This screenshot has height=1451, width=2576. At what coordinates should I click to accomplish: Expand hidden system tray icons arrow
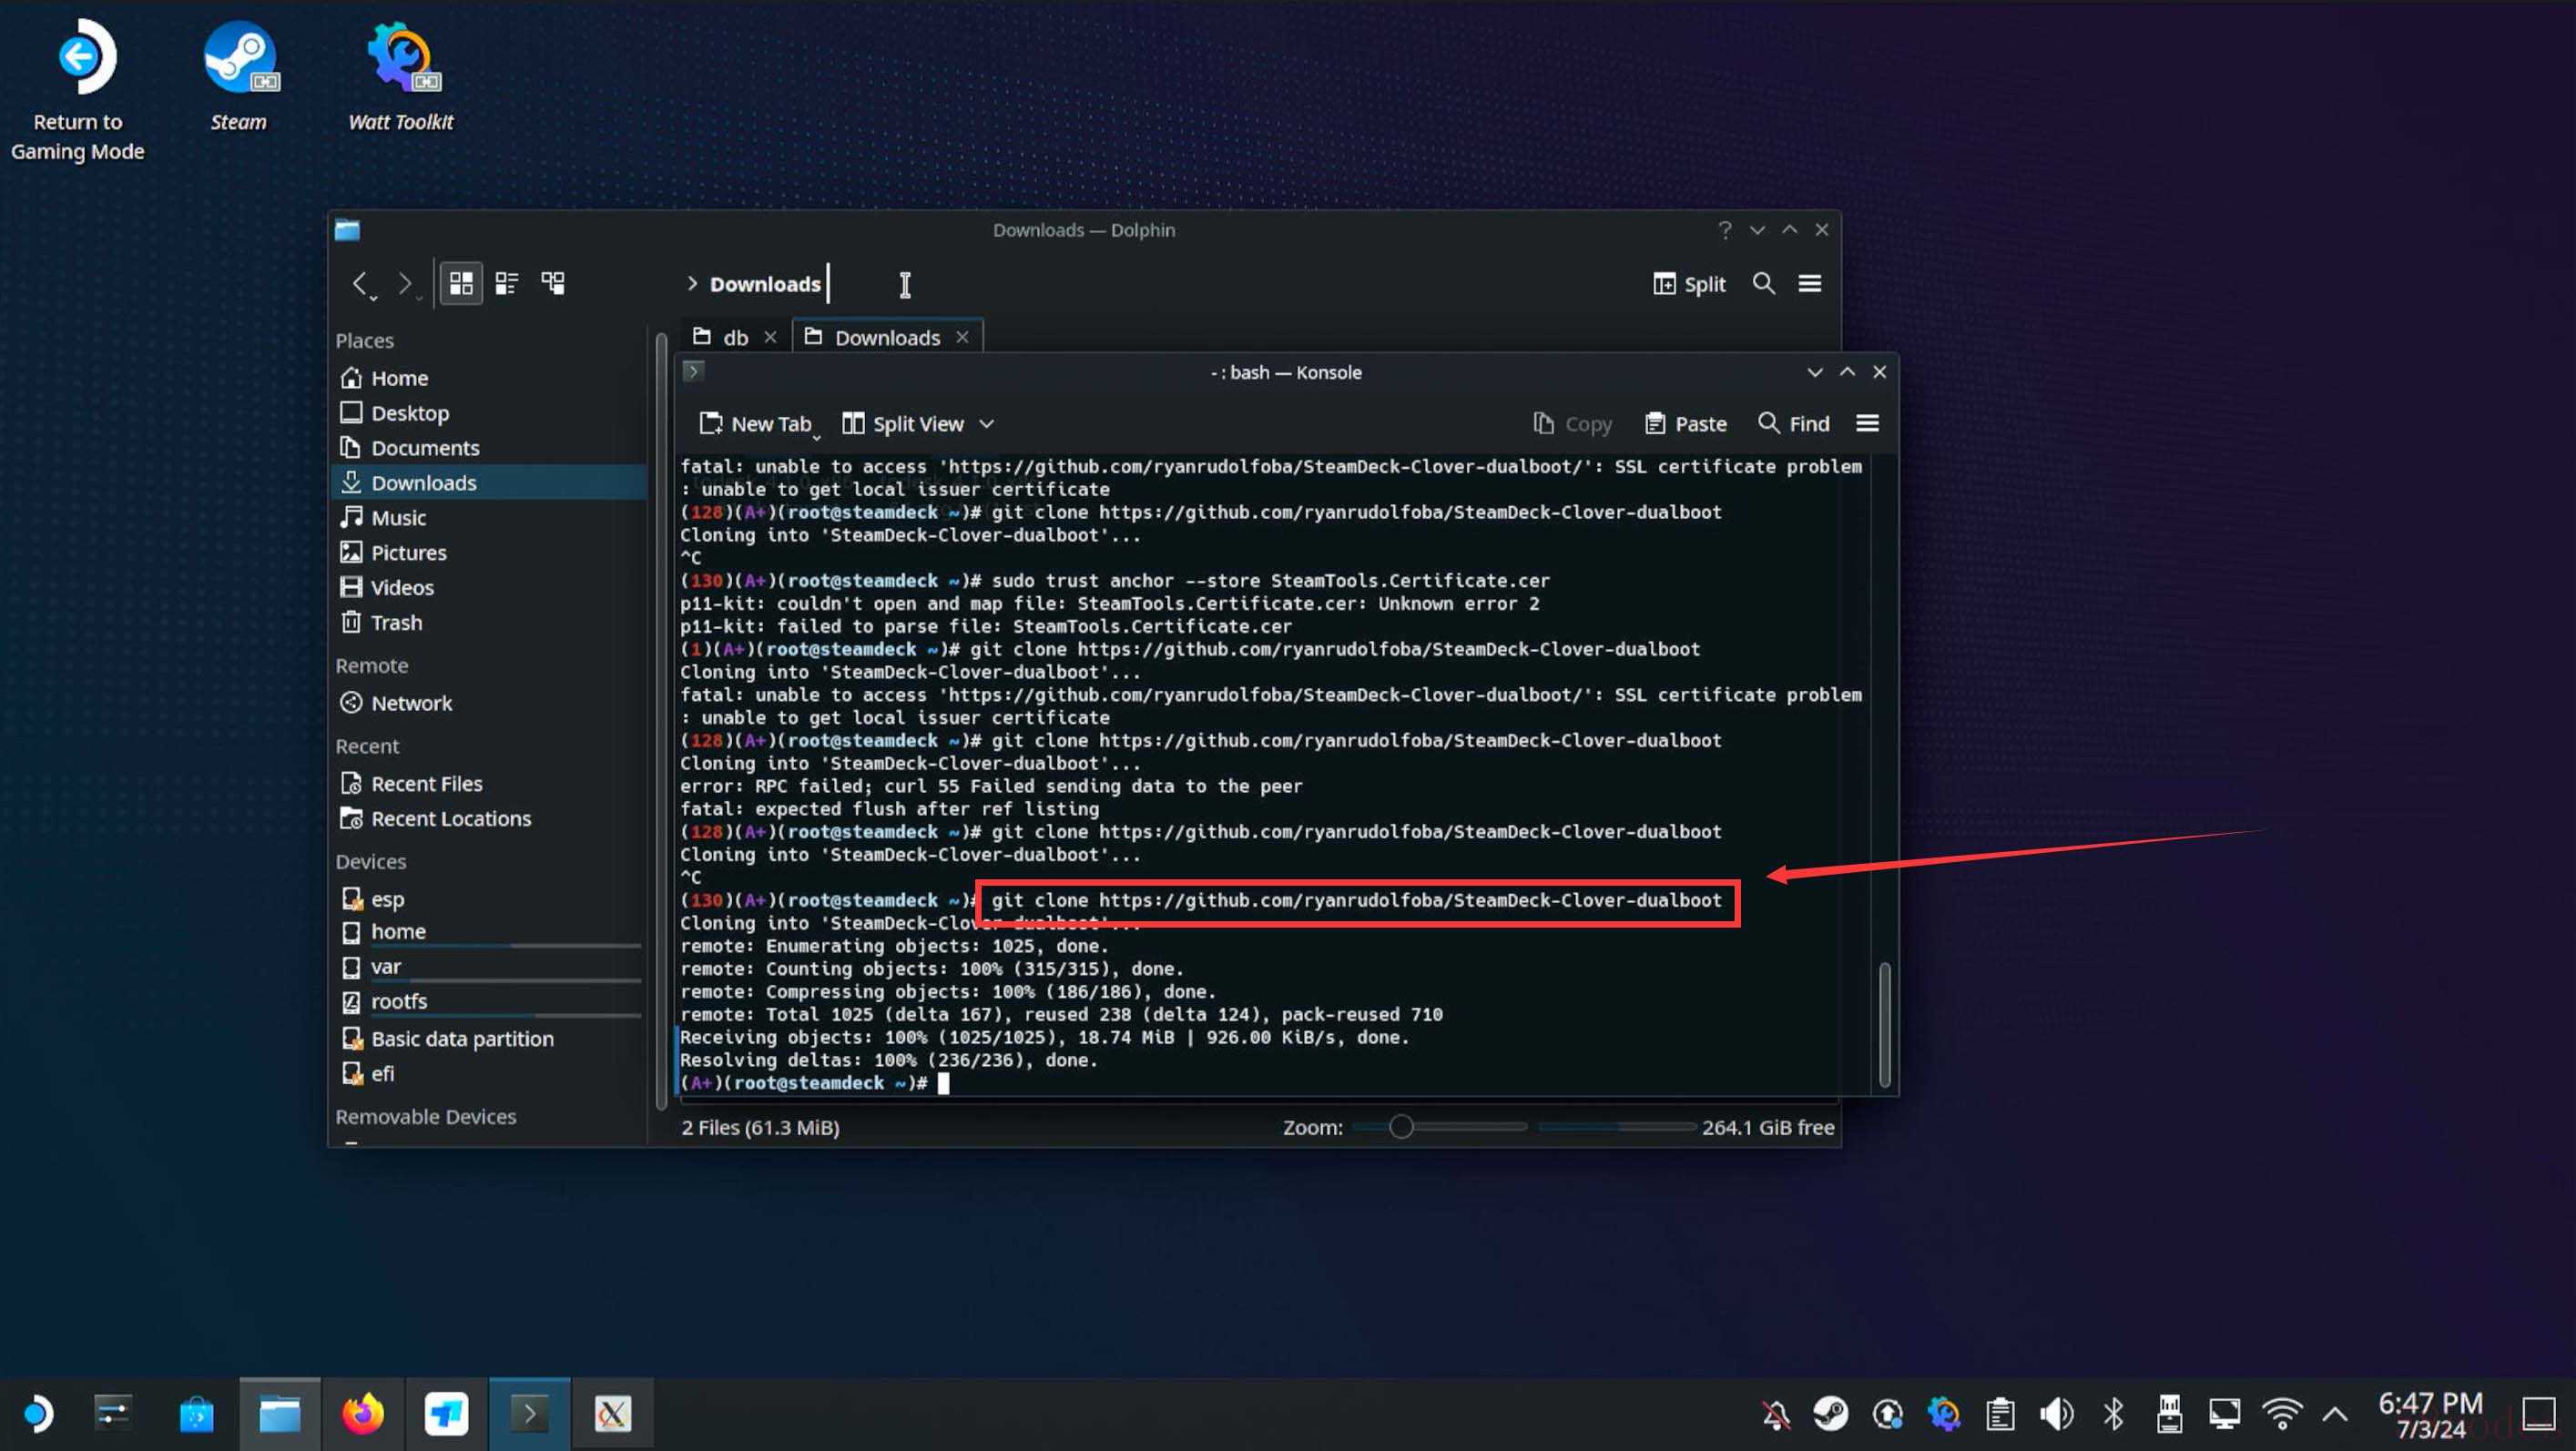pos(2335,1414)
